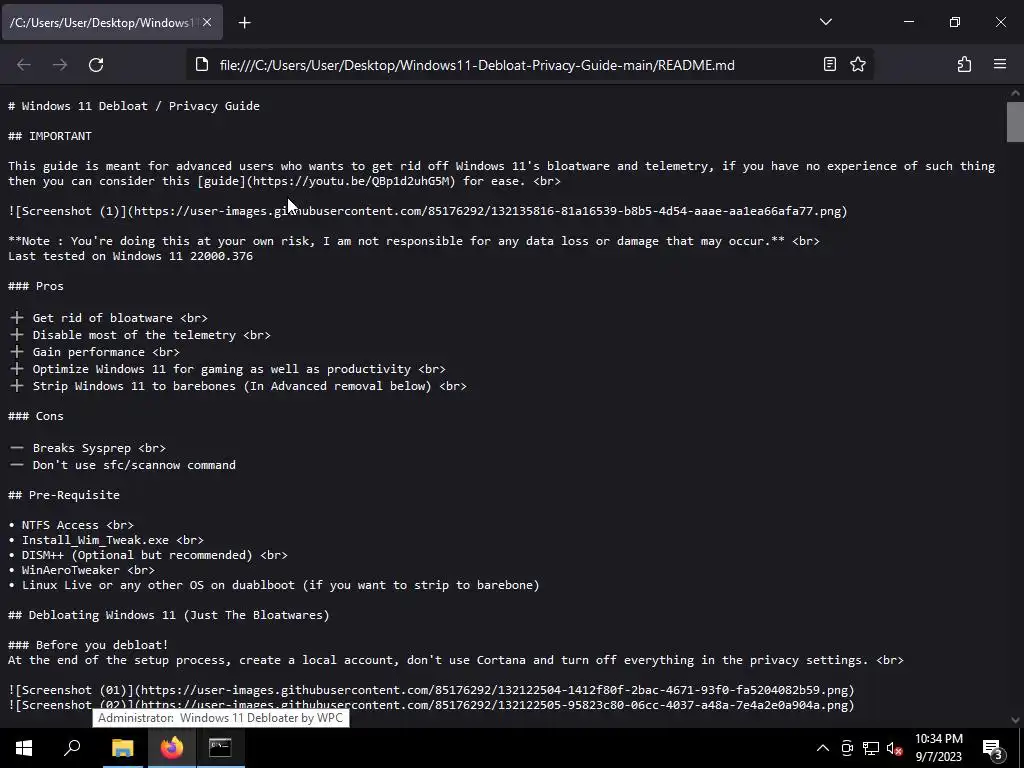Open Command Prompt window from taskbar

coord(220,748)
